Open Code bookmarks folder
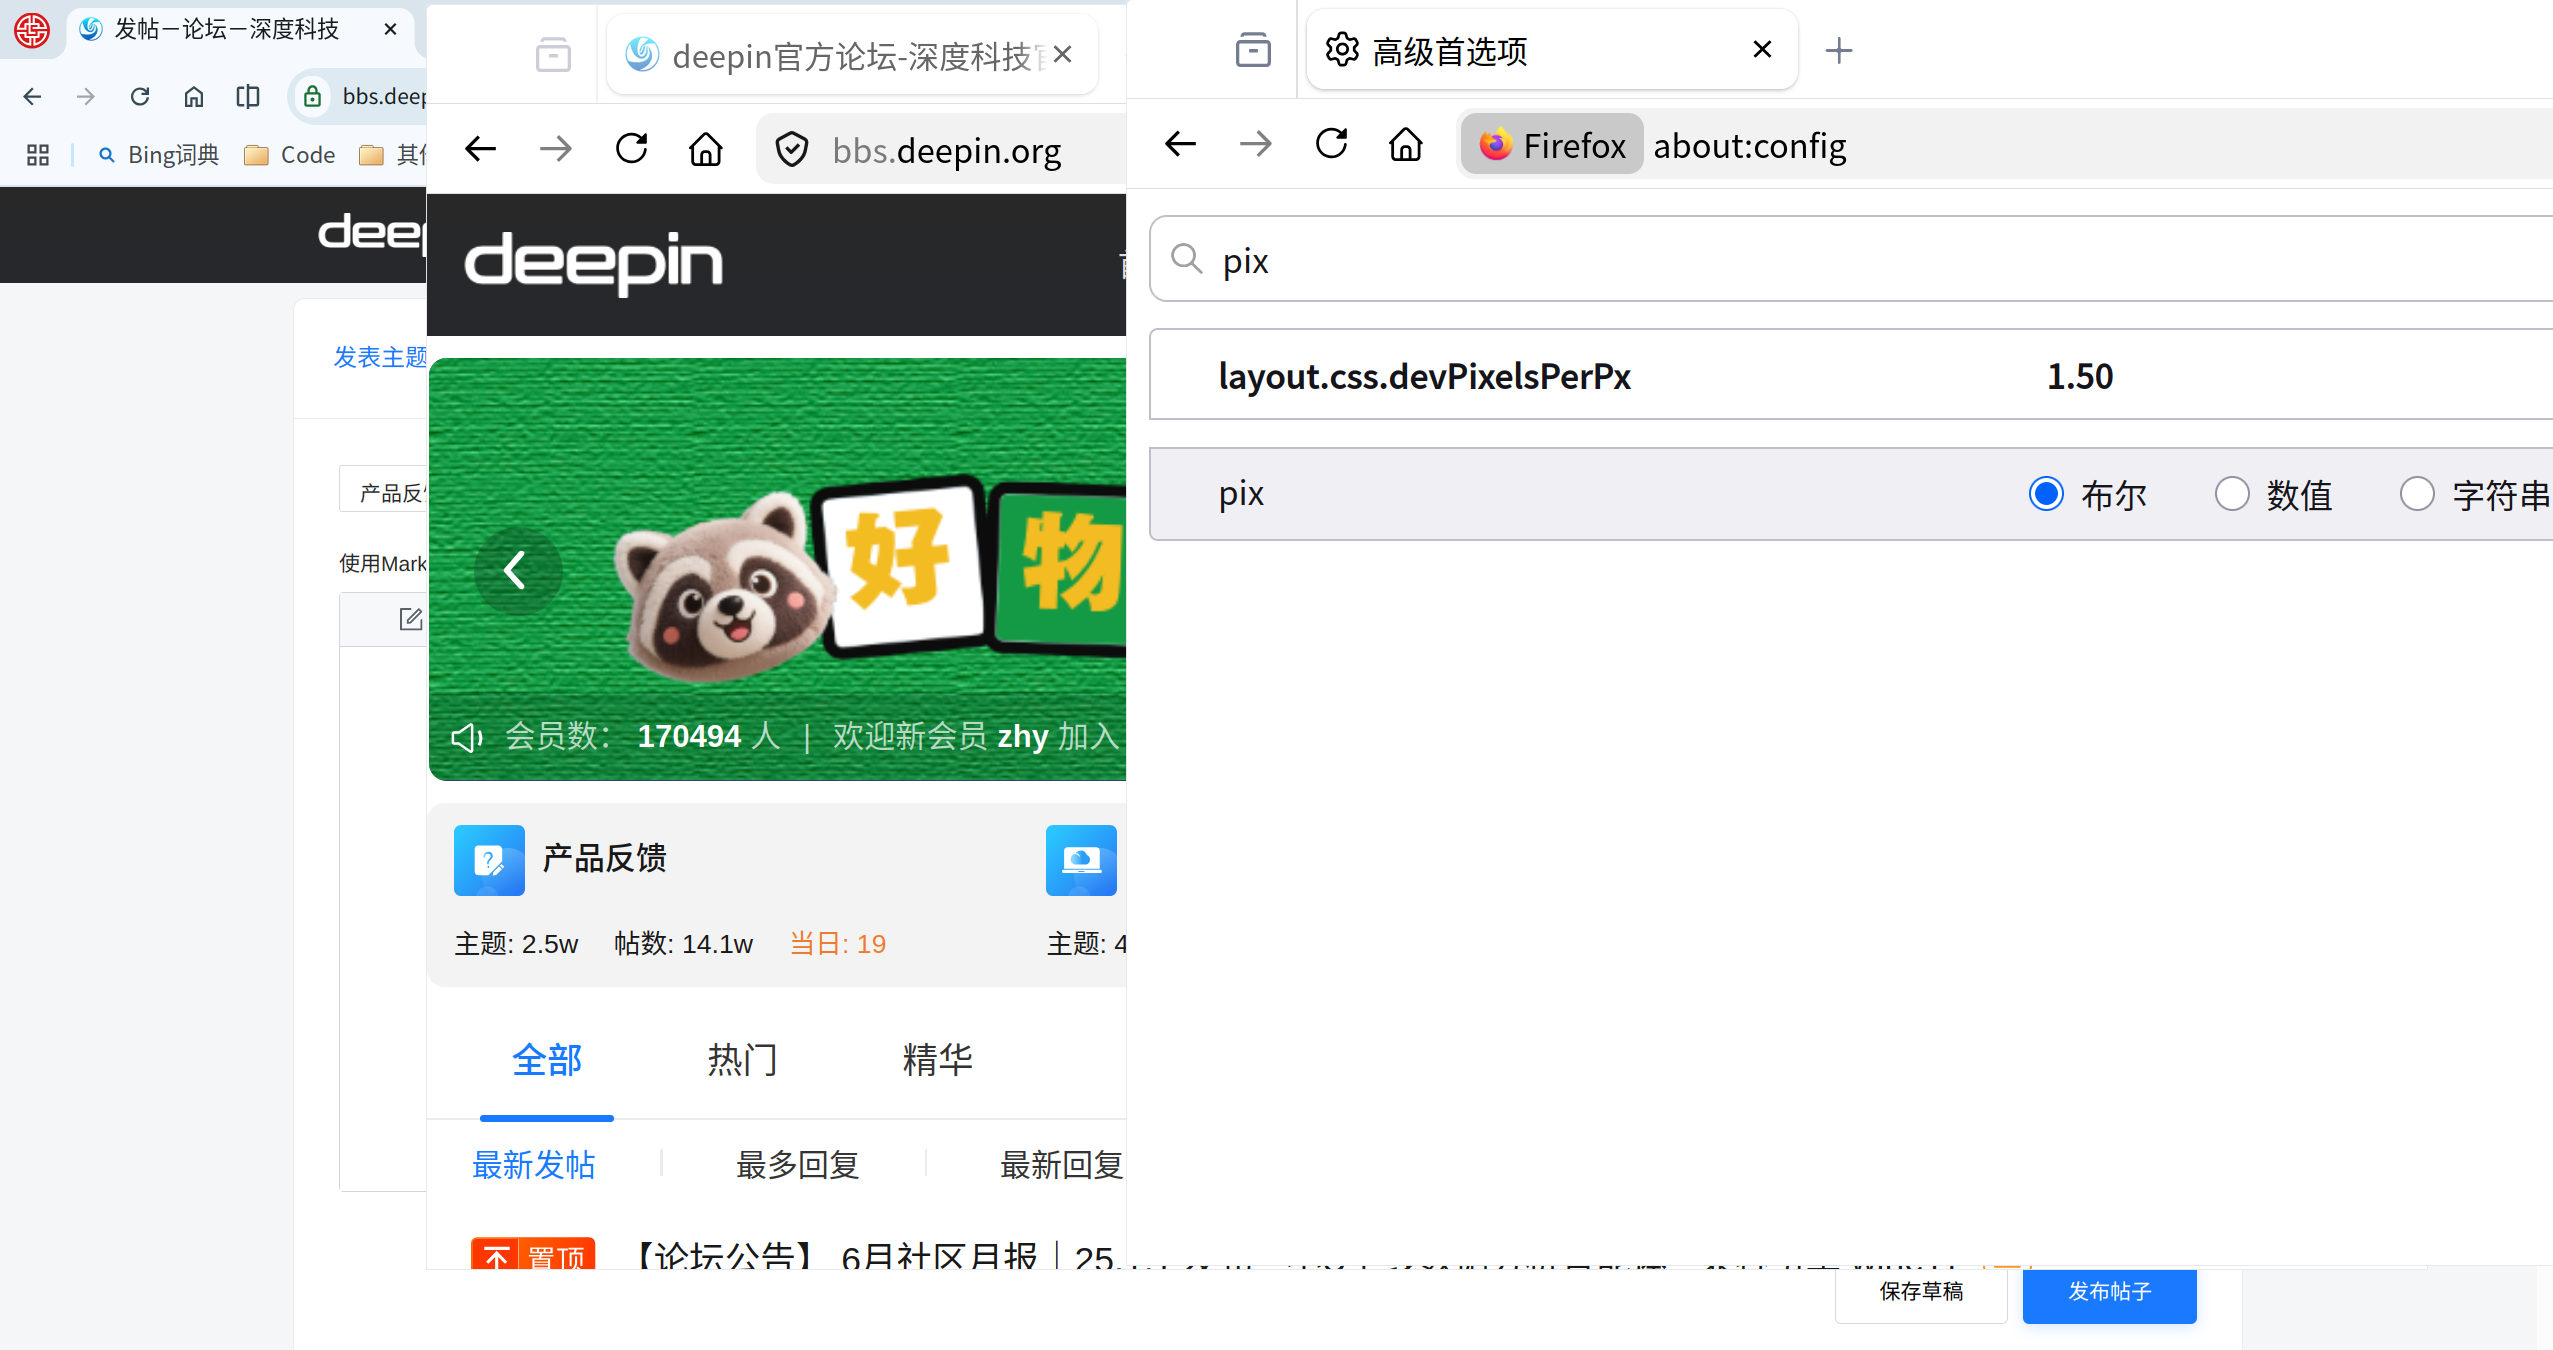 [x=290, y=155]
